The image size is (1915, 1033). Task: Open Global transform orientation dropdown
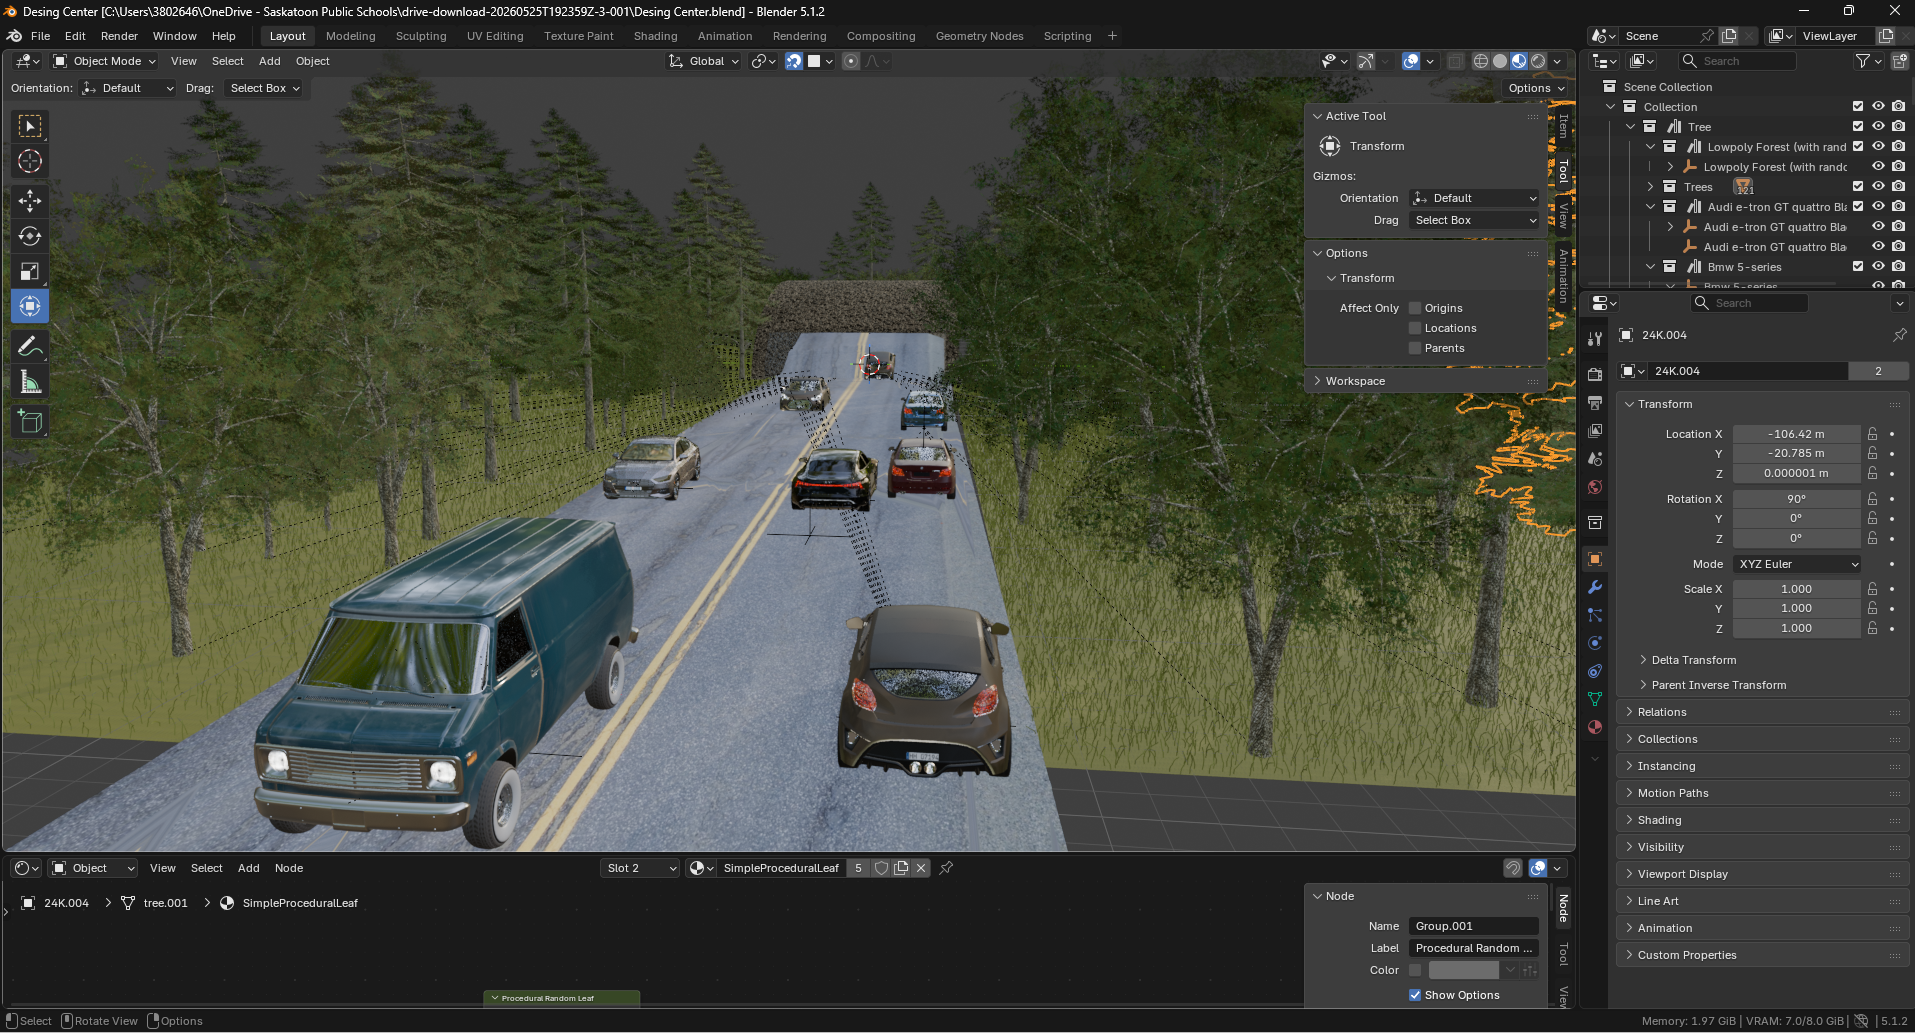(x=704, y=61)
